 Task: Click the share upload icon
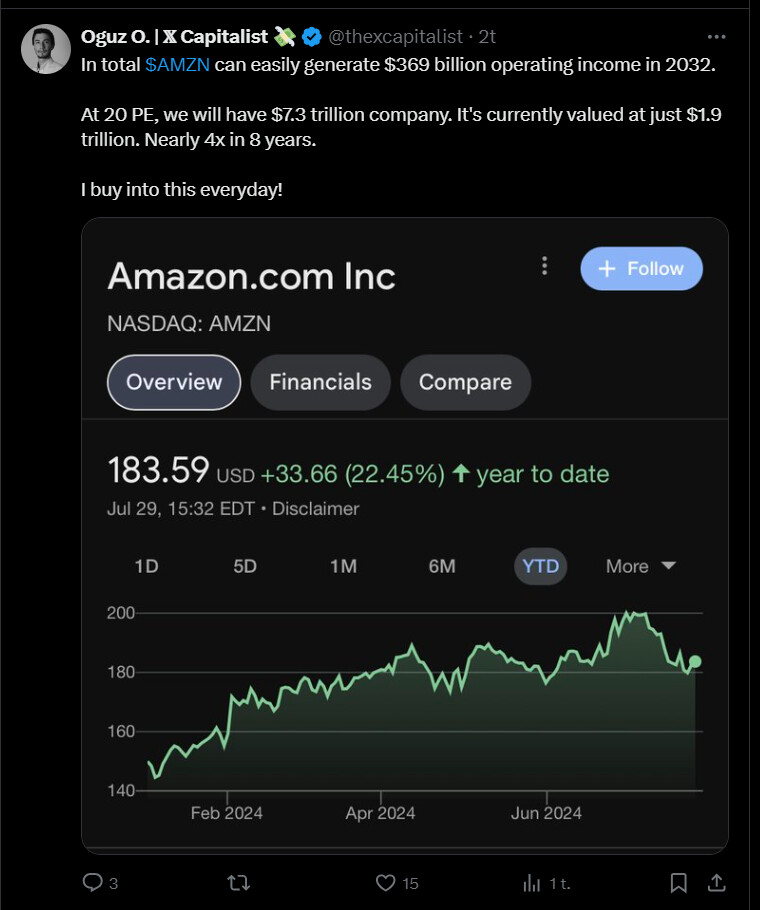point(716,883)
